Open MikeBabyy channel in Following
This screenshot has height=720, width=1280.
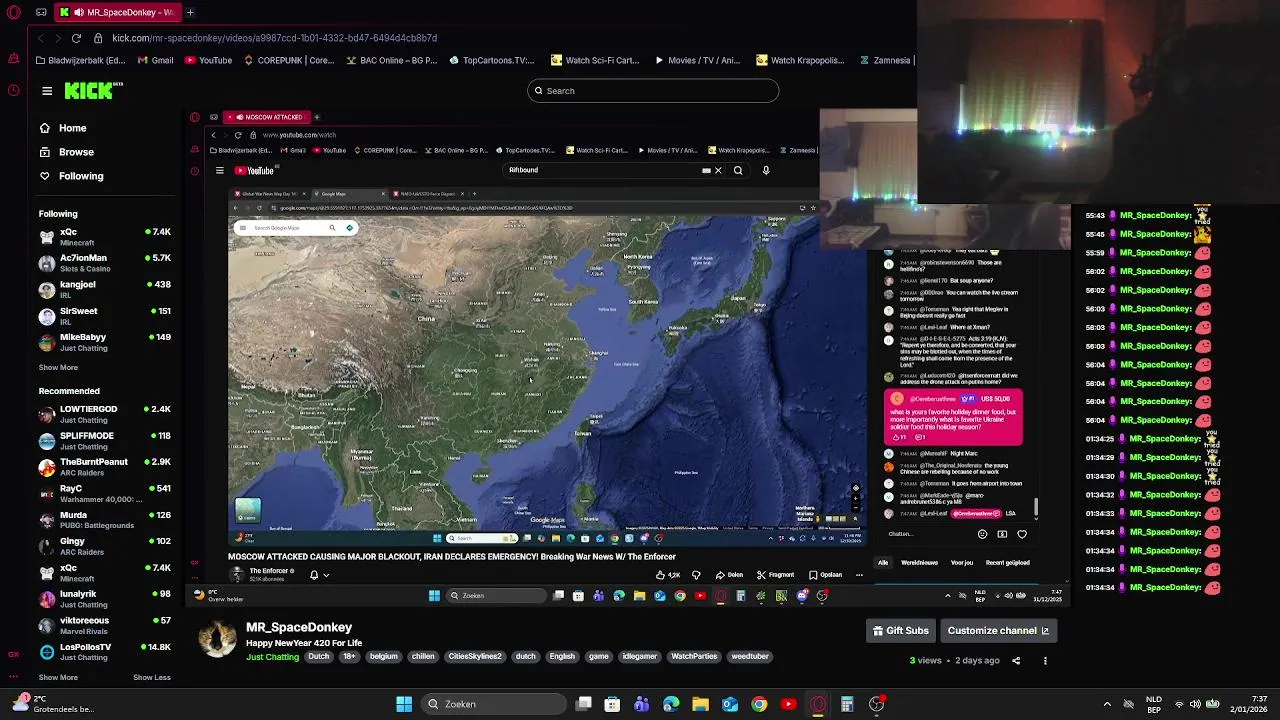(x=104, y=342)
